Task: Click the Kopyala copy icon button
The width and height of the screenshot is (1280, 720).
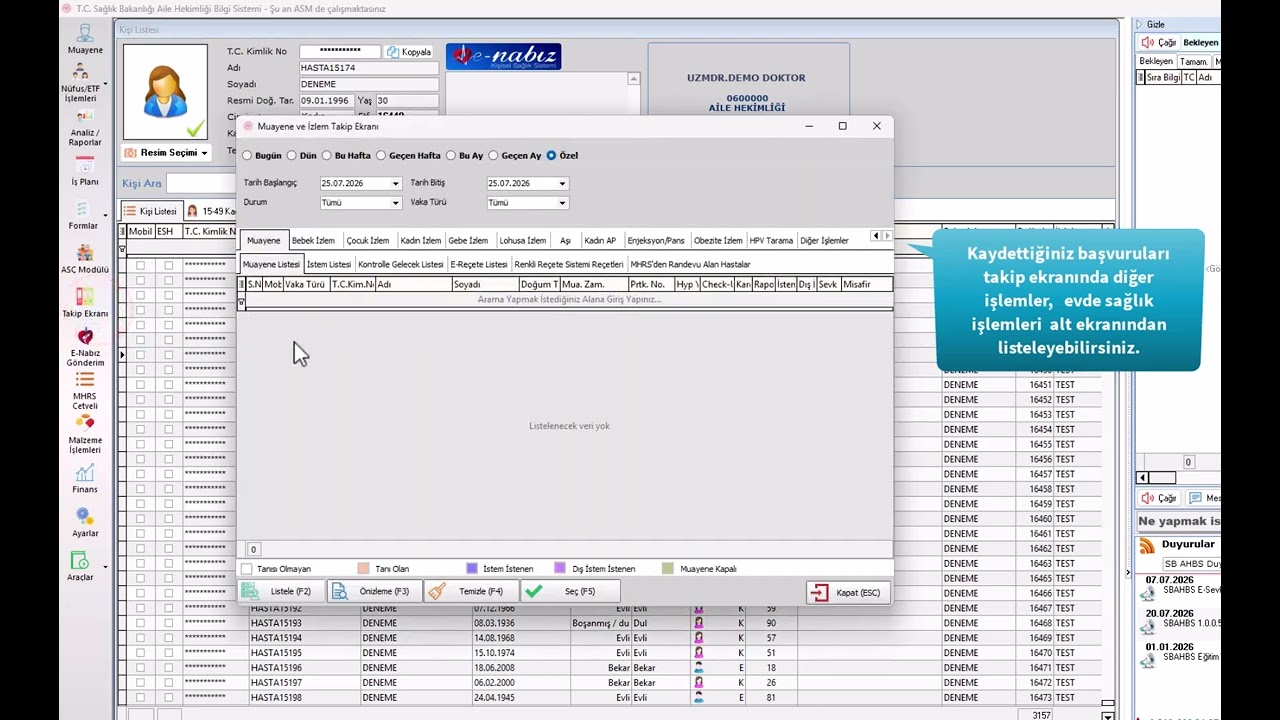Action: (x=409, y=52)
